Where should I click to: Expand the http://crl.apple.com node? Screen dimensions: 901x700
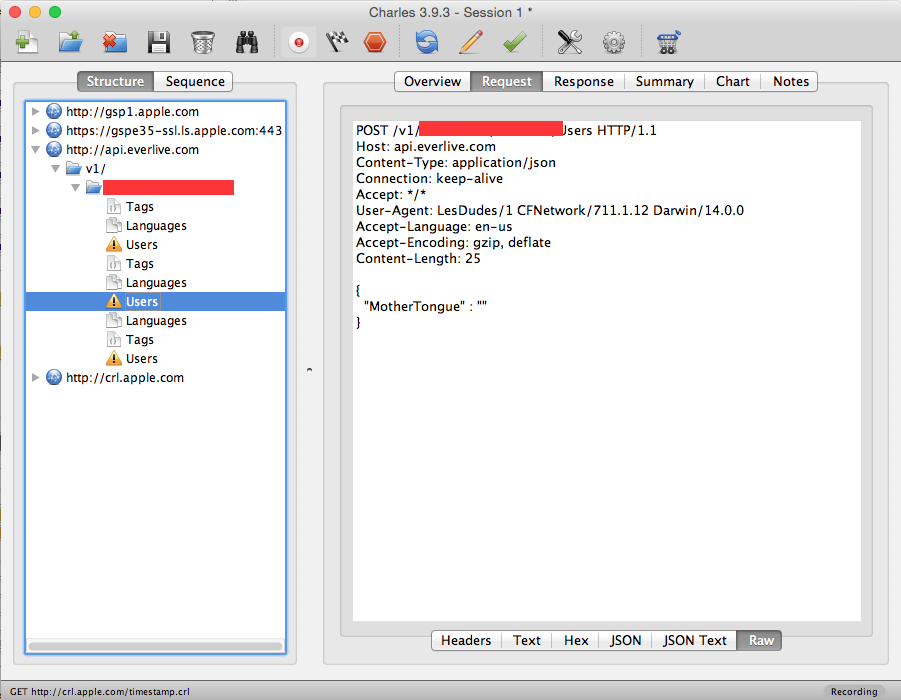coord(35,378)
